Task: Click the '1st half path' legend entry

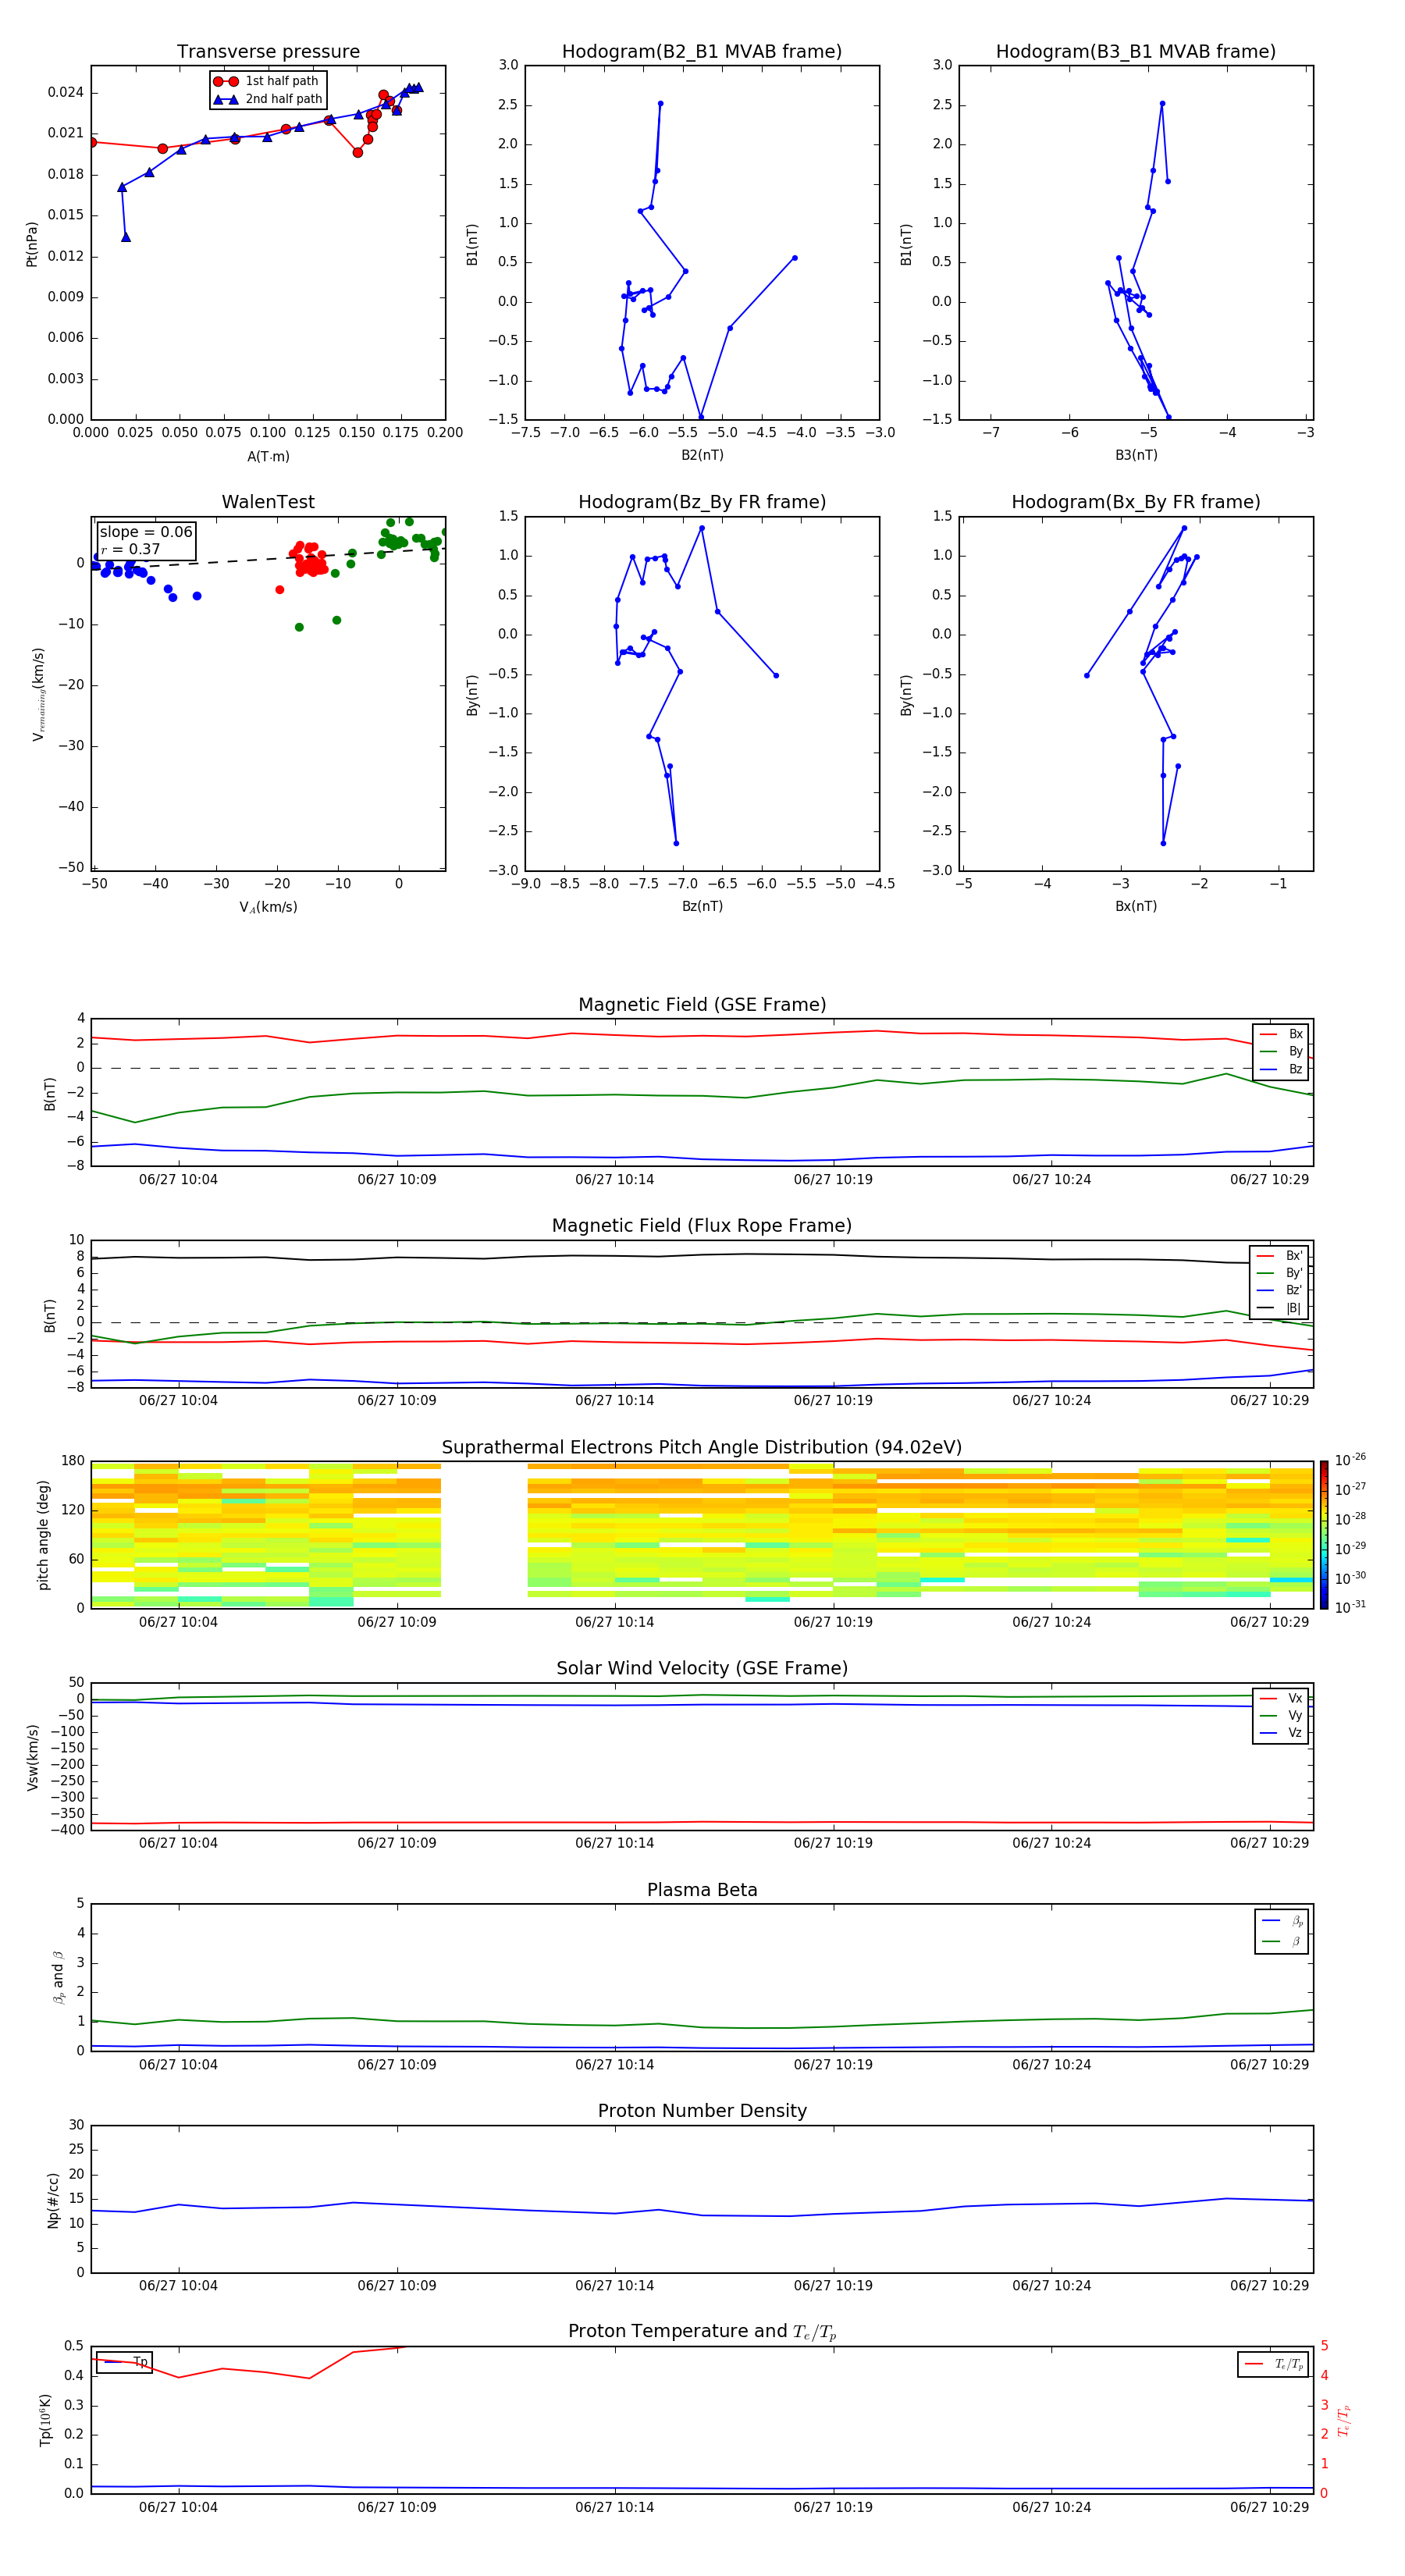Action: 267,81
